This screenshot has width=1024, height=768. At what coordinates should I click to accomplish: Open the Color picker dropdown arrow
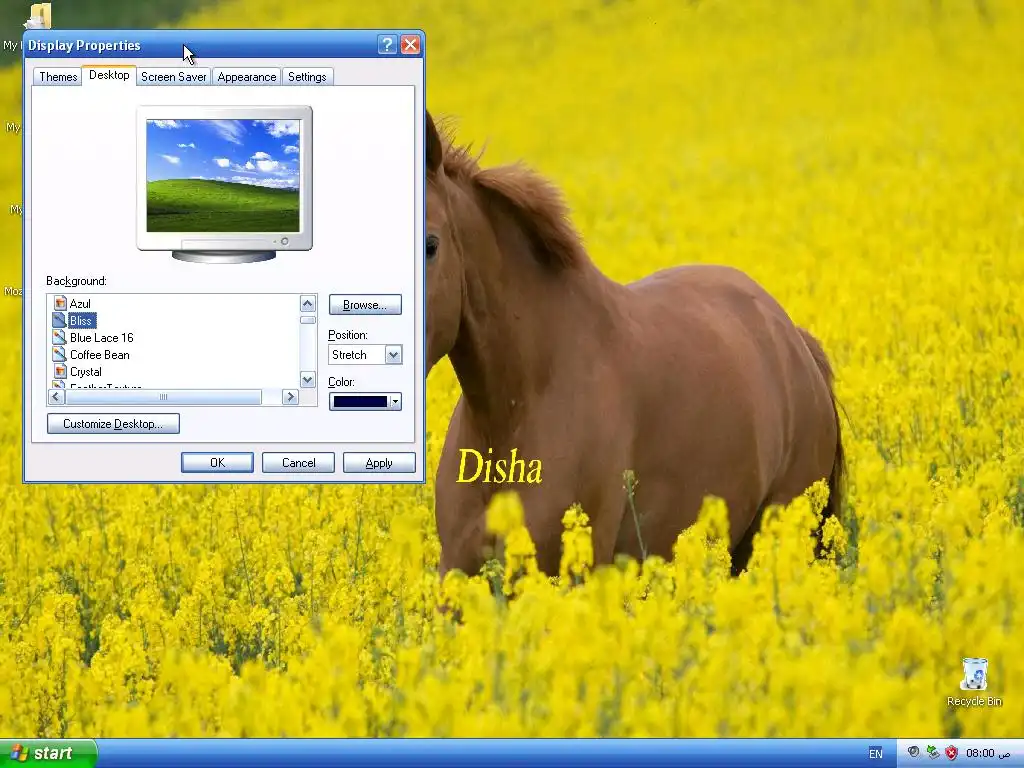click(395, 401)
